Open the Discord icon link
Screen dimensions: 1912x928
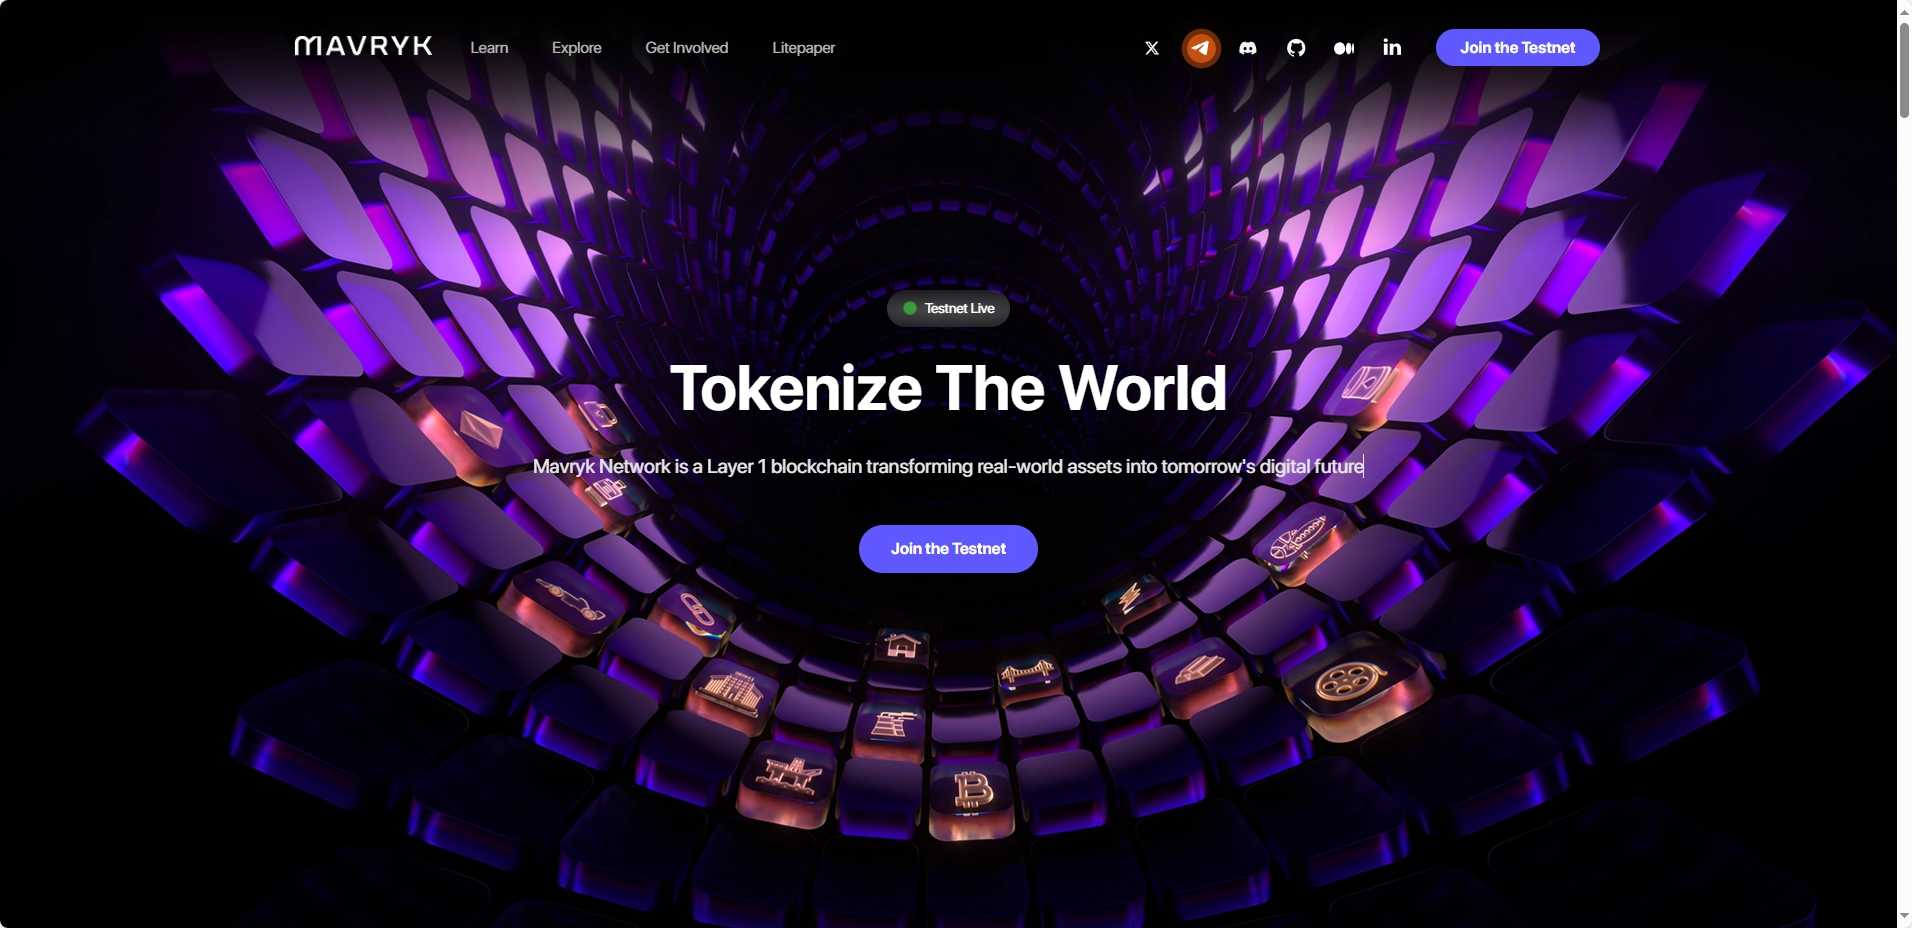coord(1248,48)
